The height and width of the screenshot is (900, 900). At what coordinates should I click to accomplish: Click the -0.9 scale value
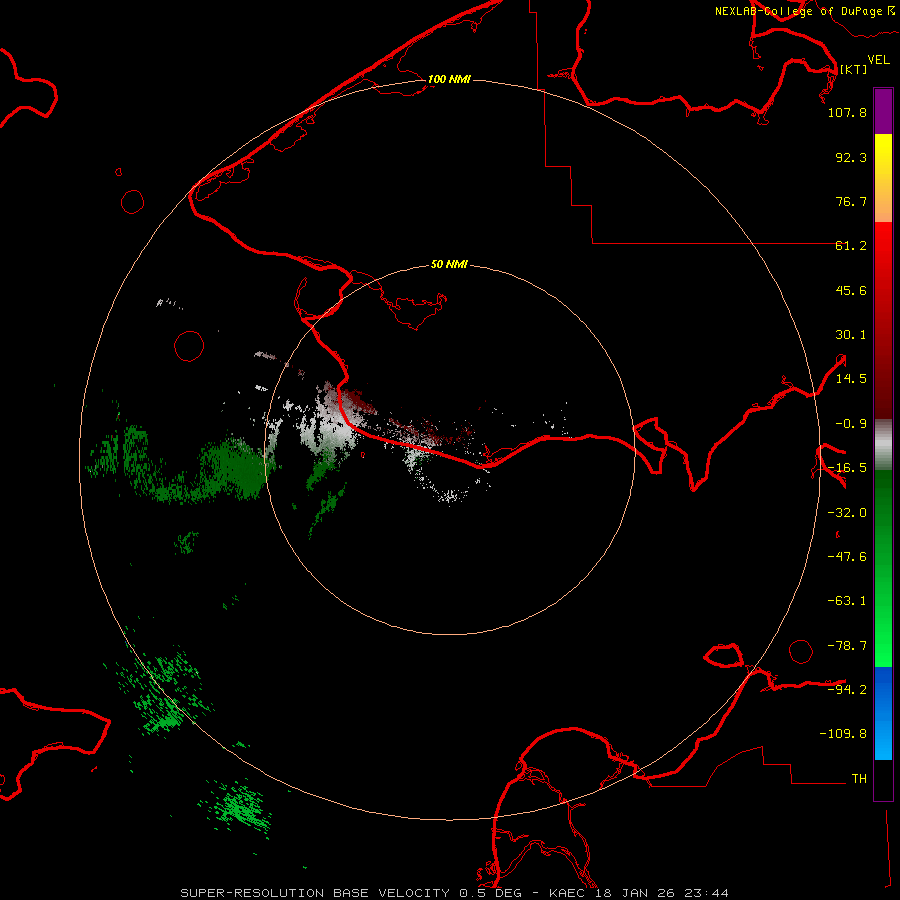tap(851, 424)
